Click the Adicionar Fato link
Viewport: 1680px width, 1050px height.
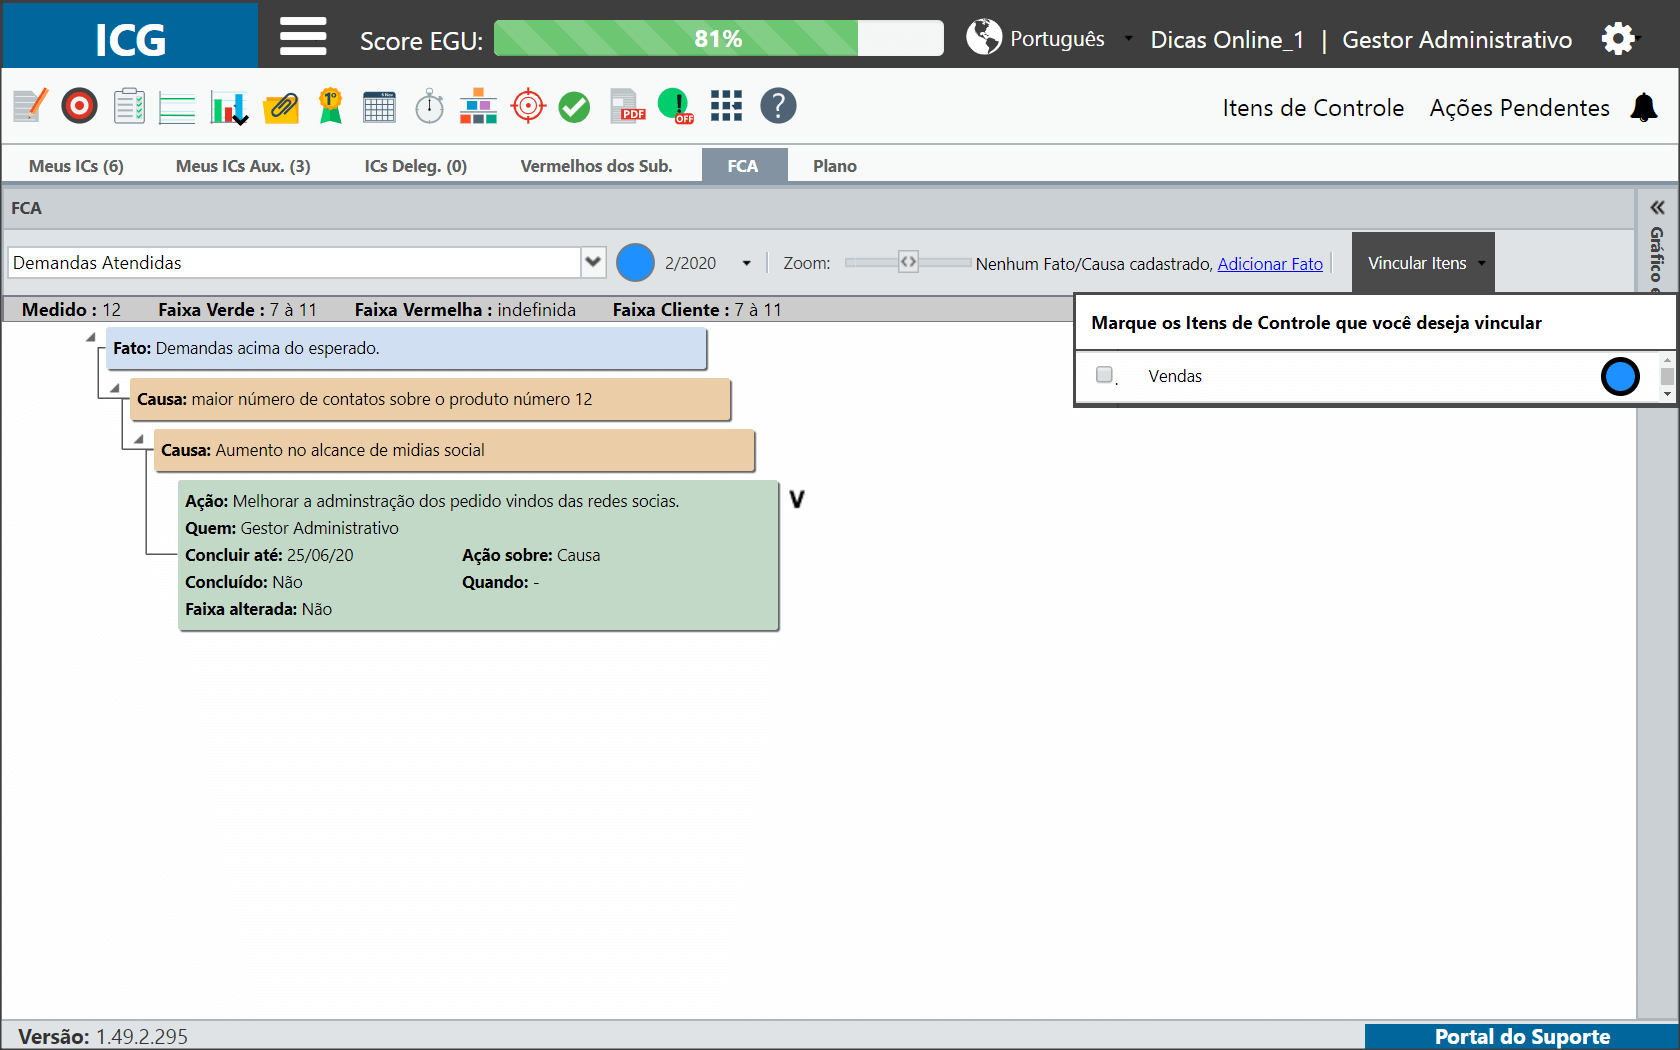1270,264
